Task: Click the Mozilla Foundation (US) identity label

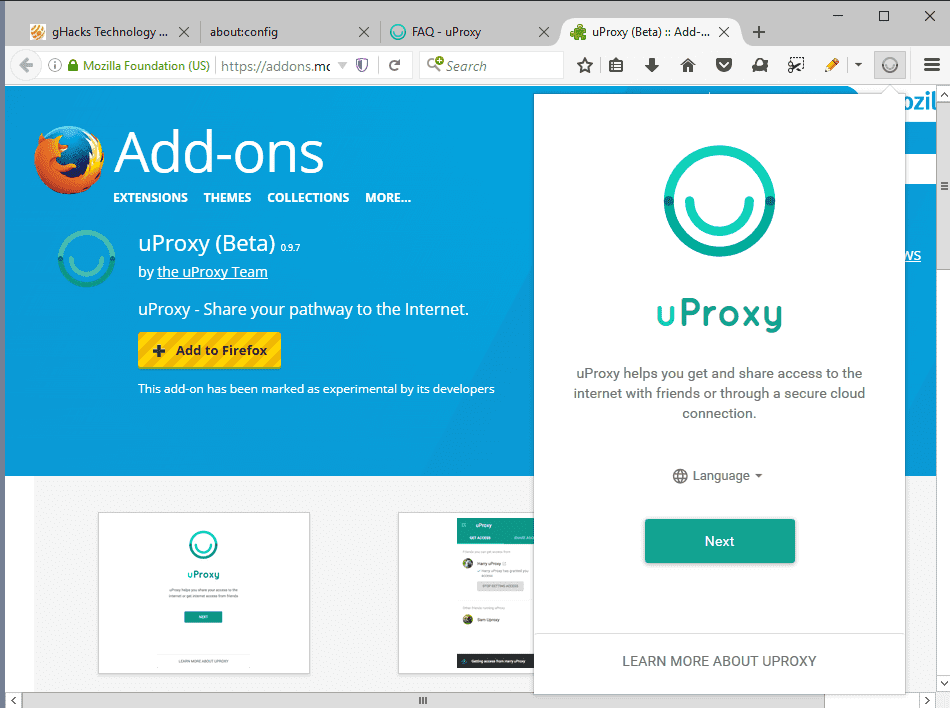Action: pos(146,65)
